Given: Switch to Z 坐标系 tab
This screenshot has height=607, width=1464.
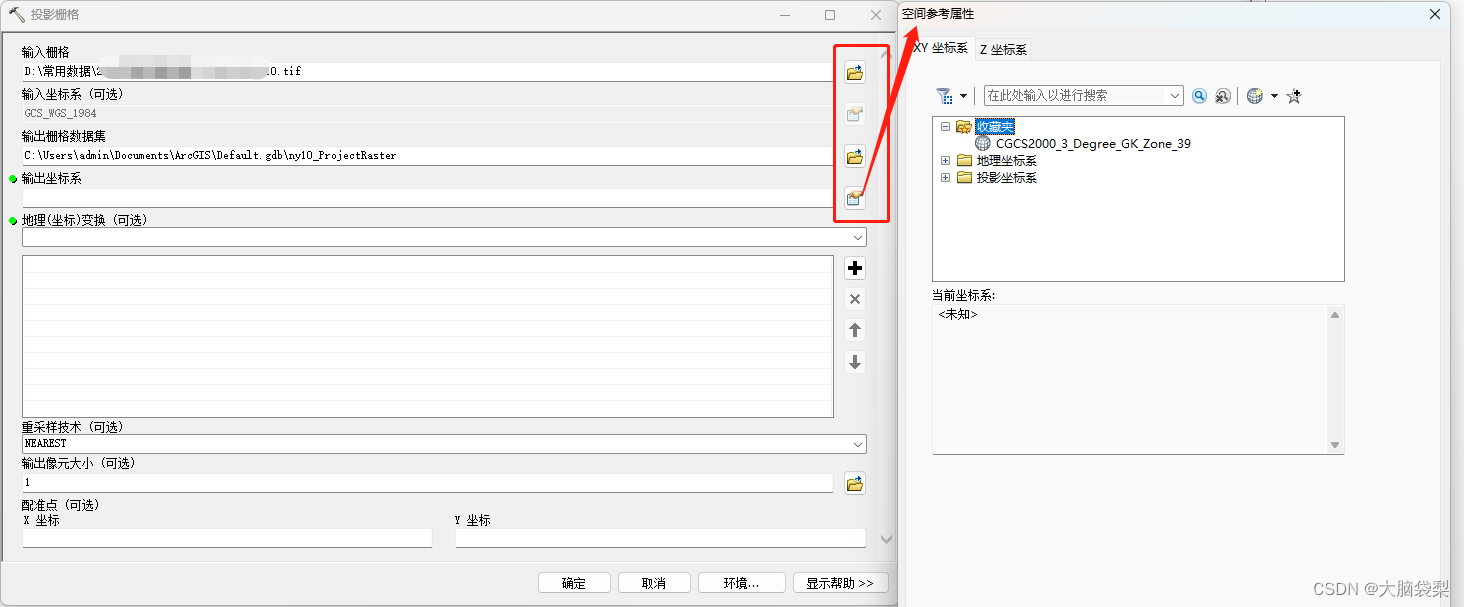Looking at the screenshot, I should click(x=1003, y=50).
